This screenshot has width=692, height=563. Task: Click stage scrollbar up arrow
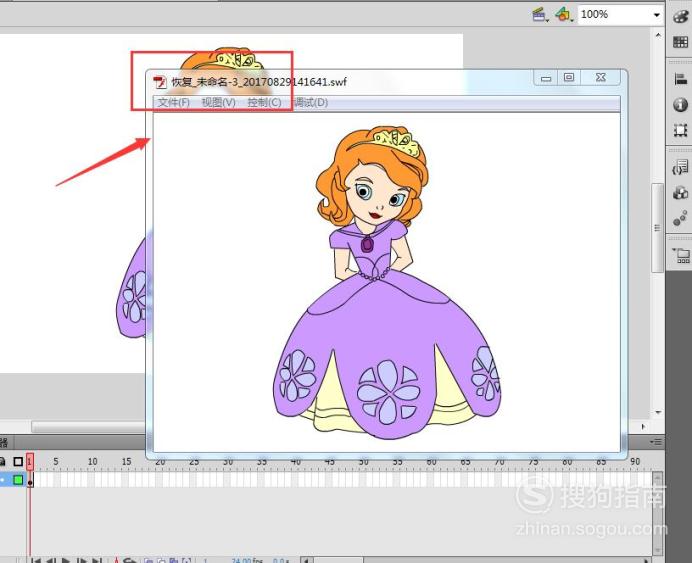658,36
